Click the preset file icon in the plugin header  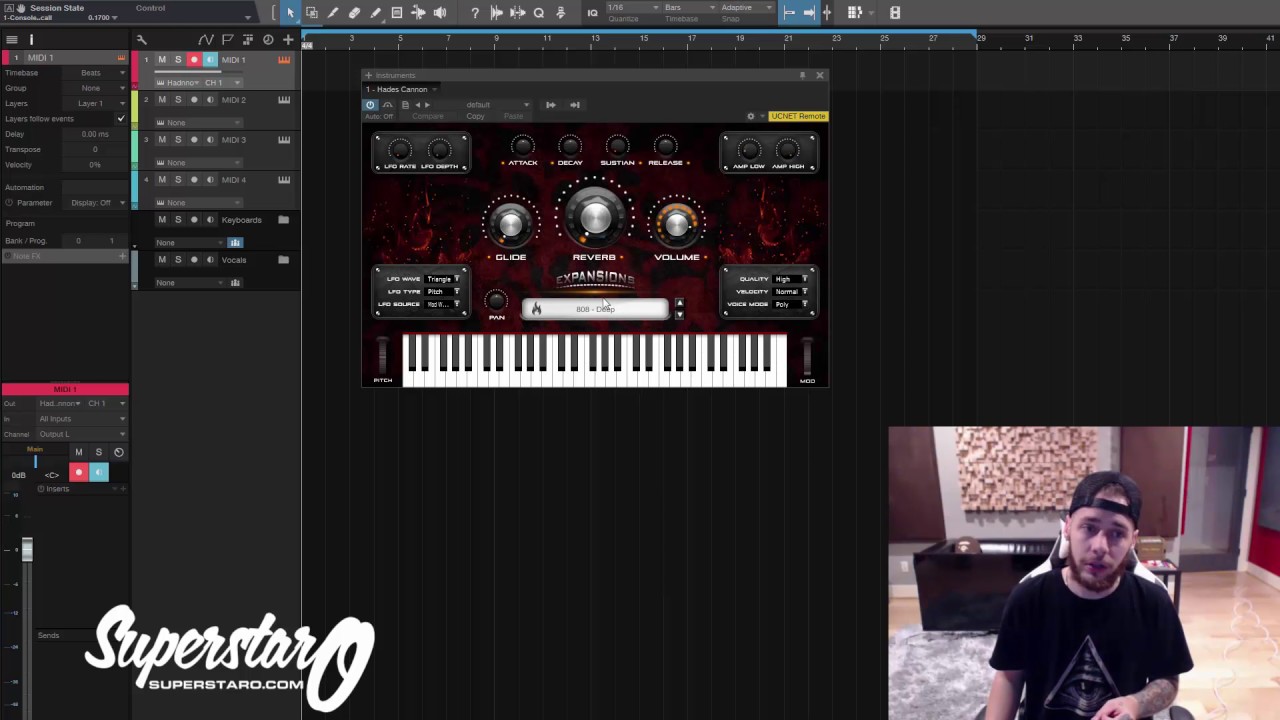click(405, 105)
